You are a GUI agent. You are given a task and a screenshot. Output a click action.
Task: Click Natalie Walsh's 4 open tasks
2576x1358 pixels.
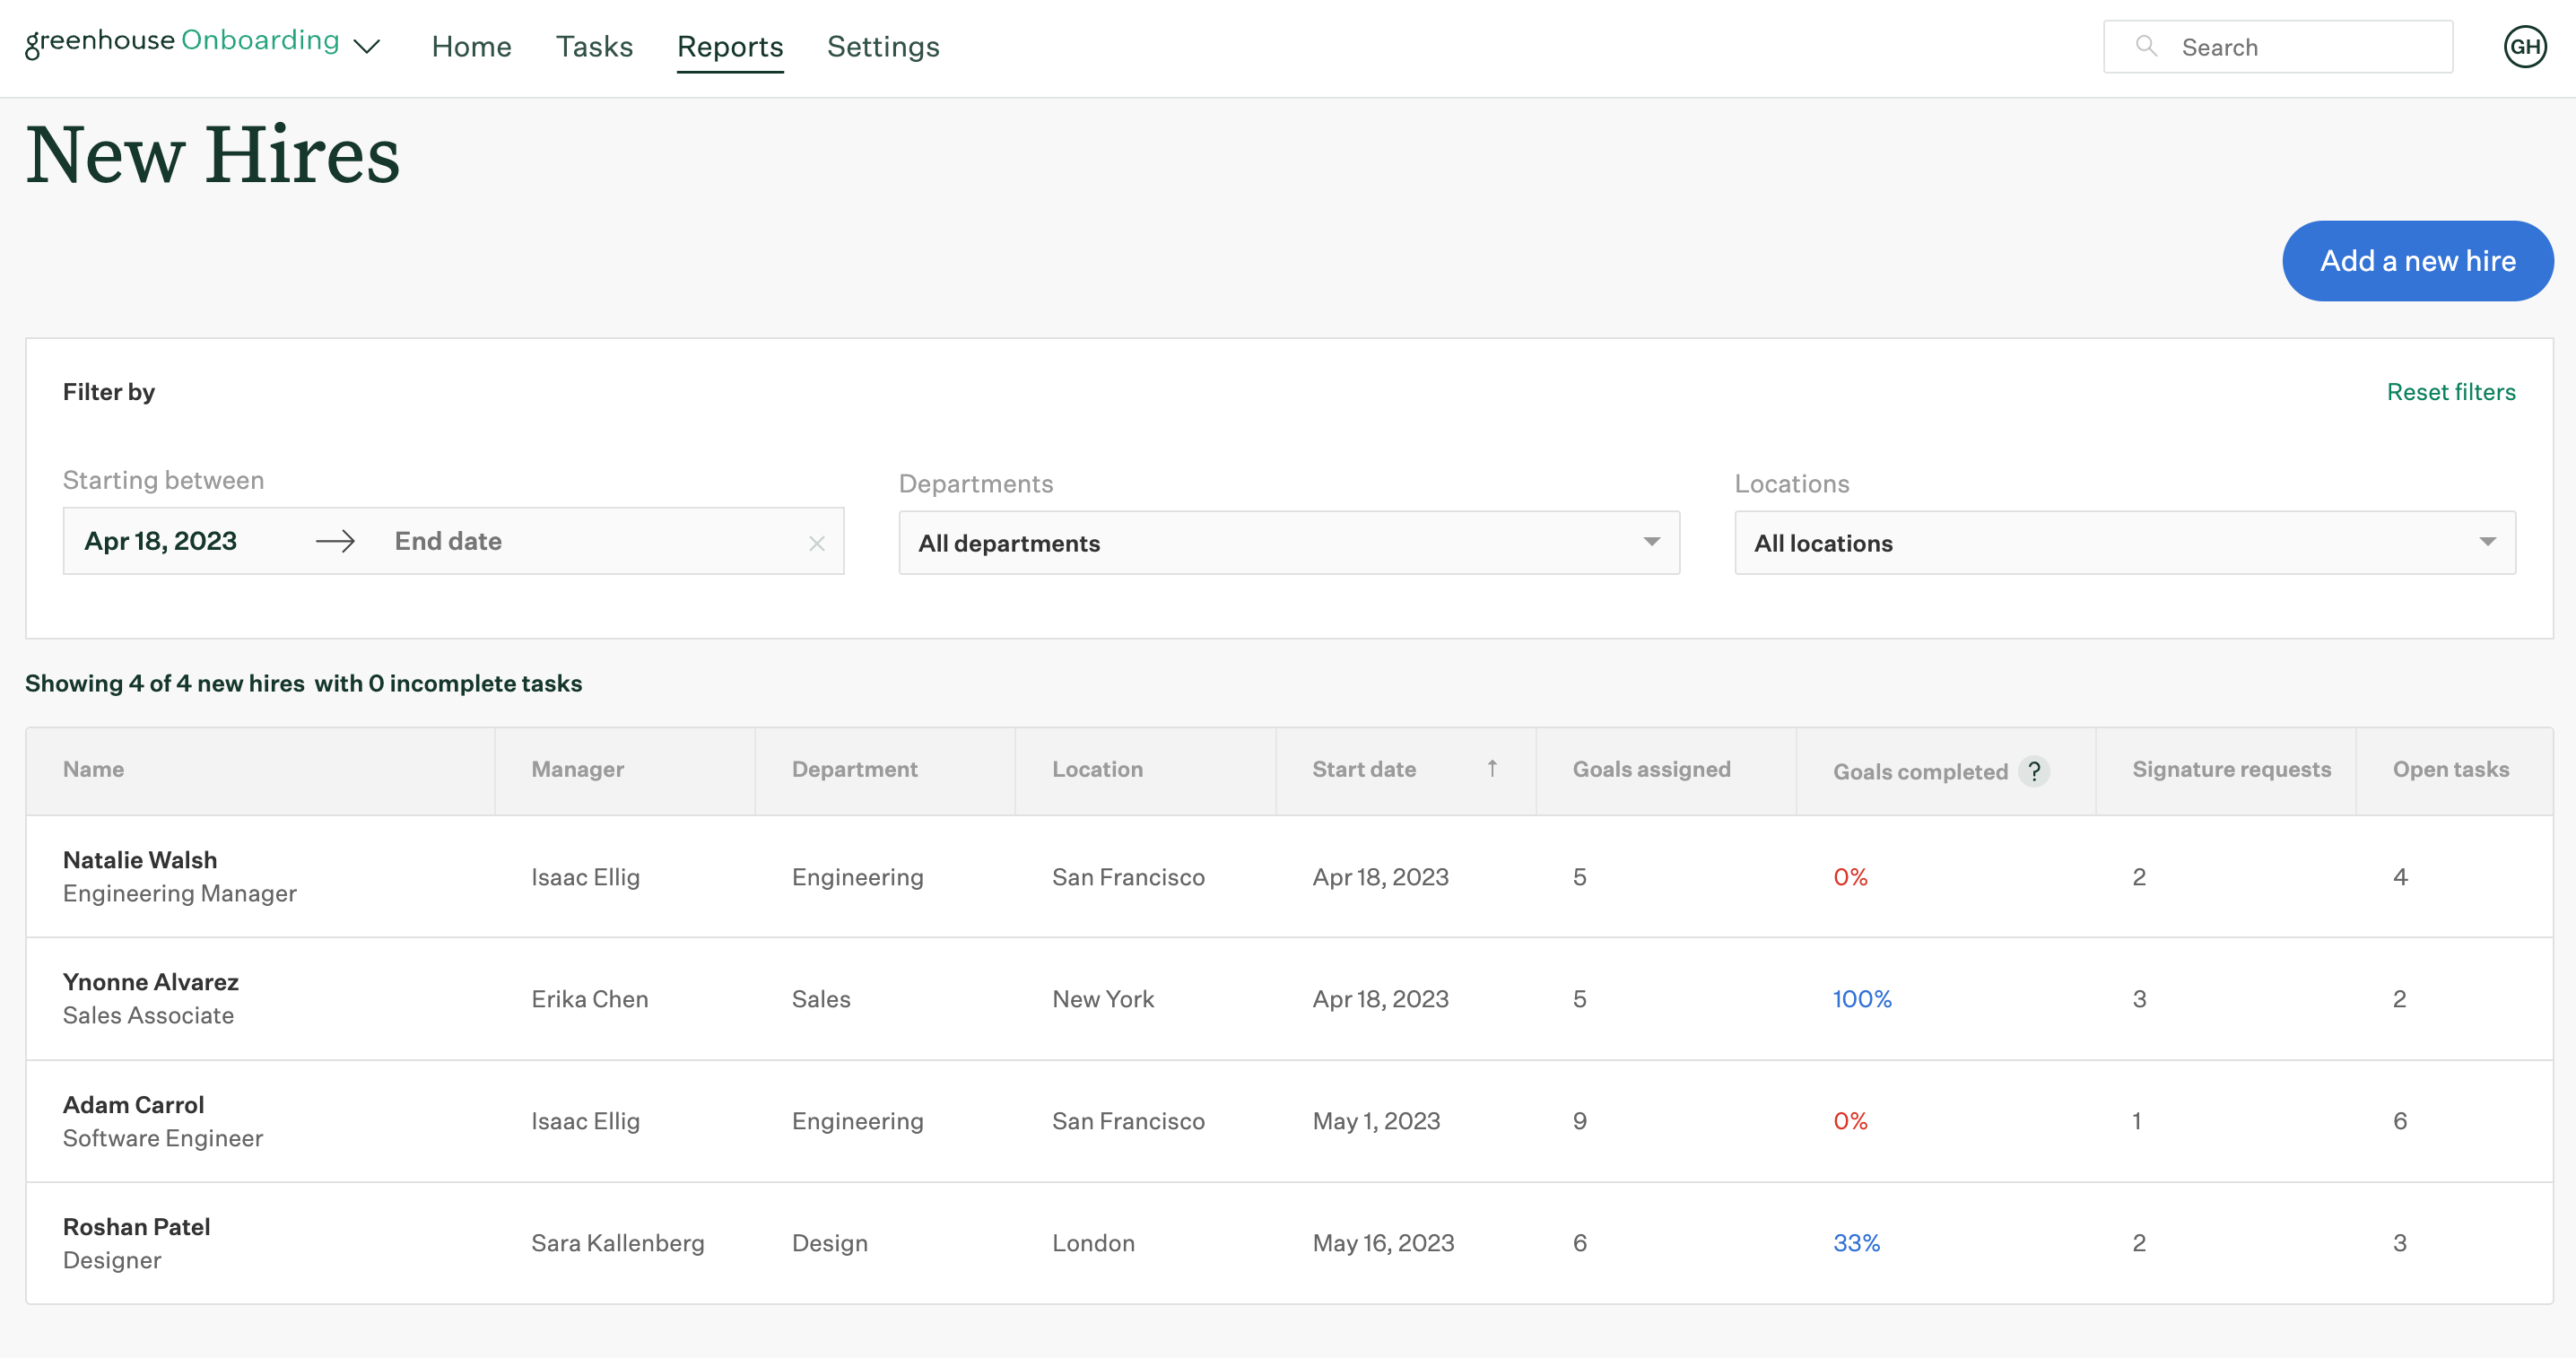[x=2400, y=877]
